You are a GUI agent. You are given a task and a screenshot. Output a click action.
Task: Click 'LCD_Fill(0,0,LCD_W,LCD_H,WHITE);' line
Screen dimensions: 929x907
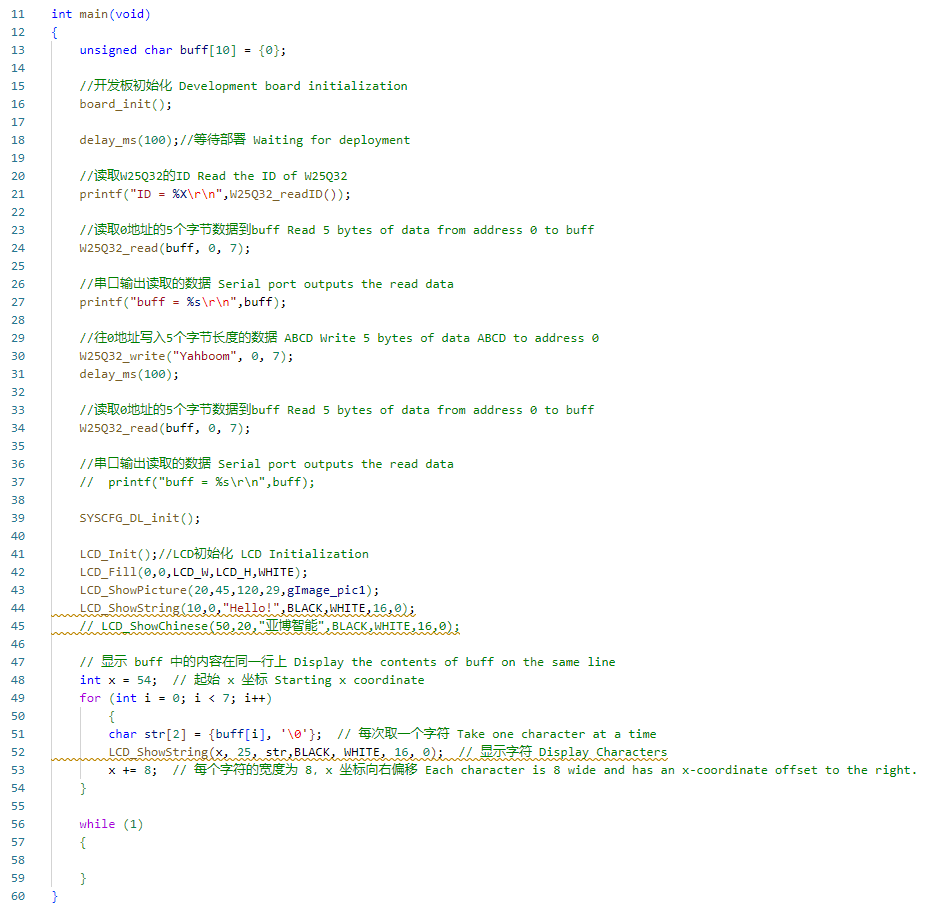coord(194,572)
